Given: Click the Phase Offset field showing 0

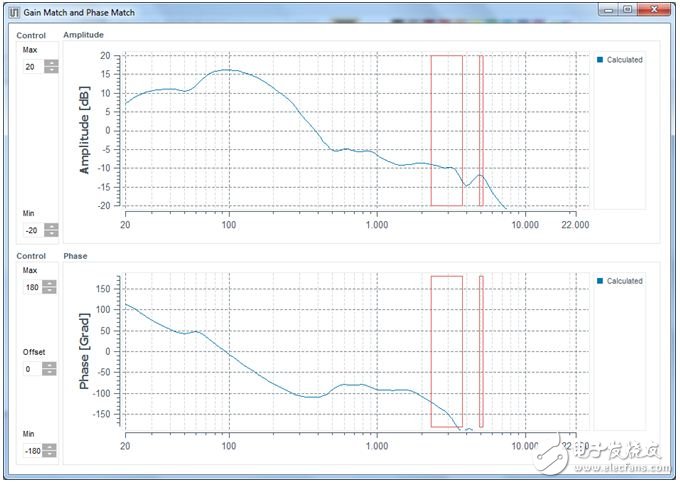Looking at the screenshot, I should pyautogui.click(x=32, y=369).
